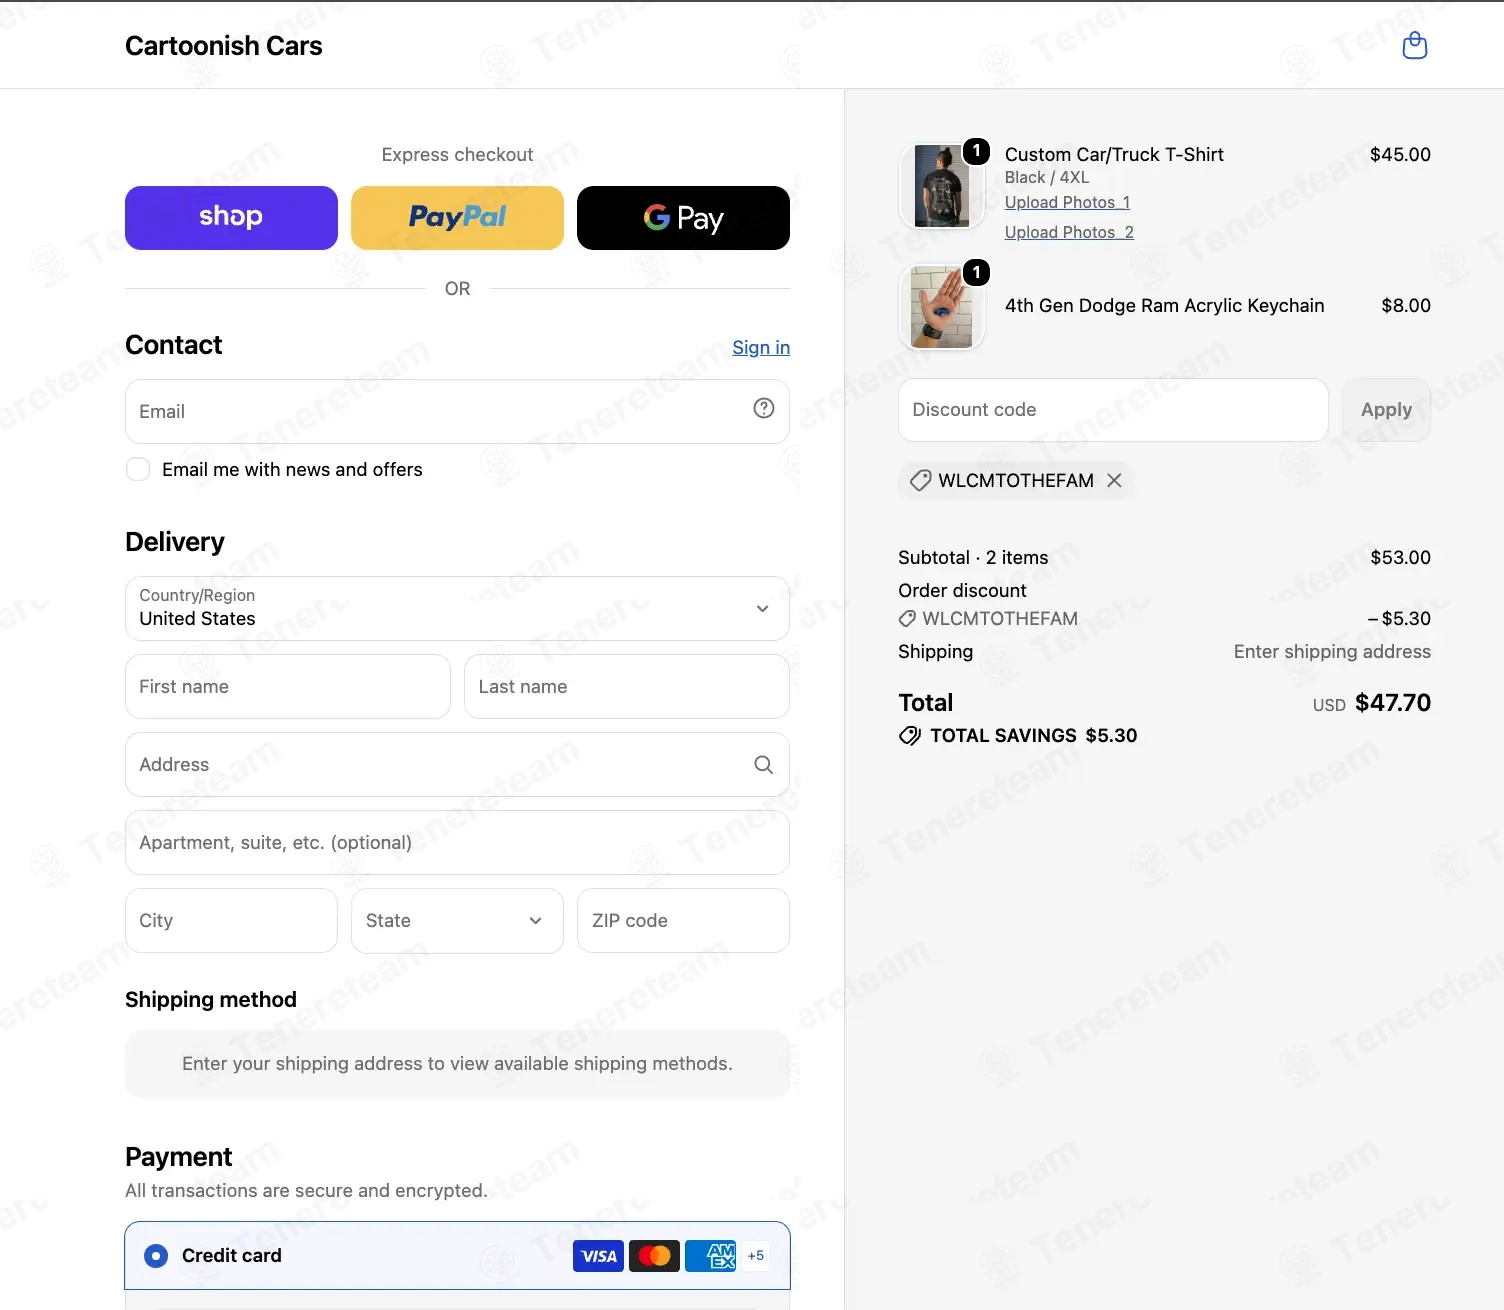Click the Apply discount button

1386,410
